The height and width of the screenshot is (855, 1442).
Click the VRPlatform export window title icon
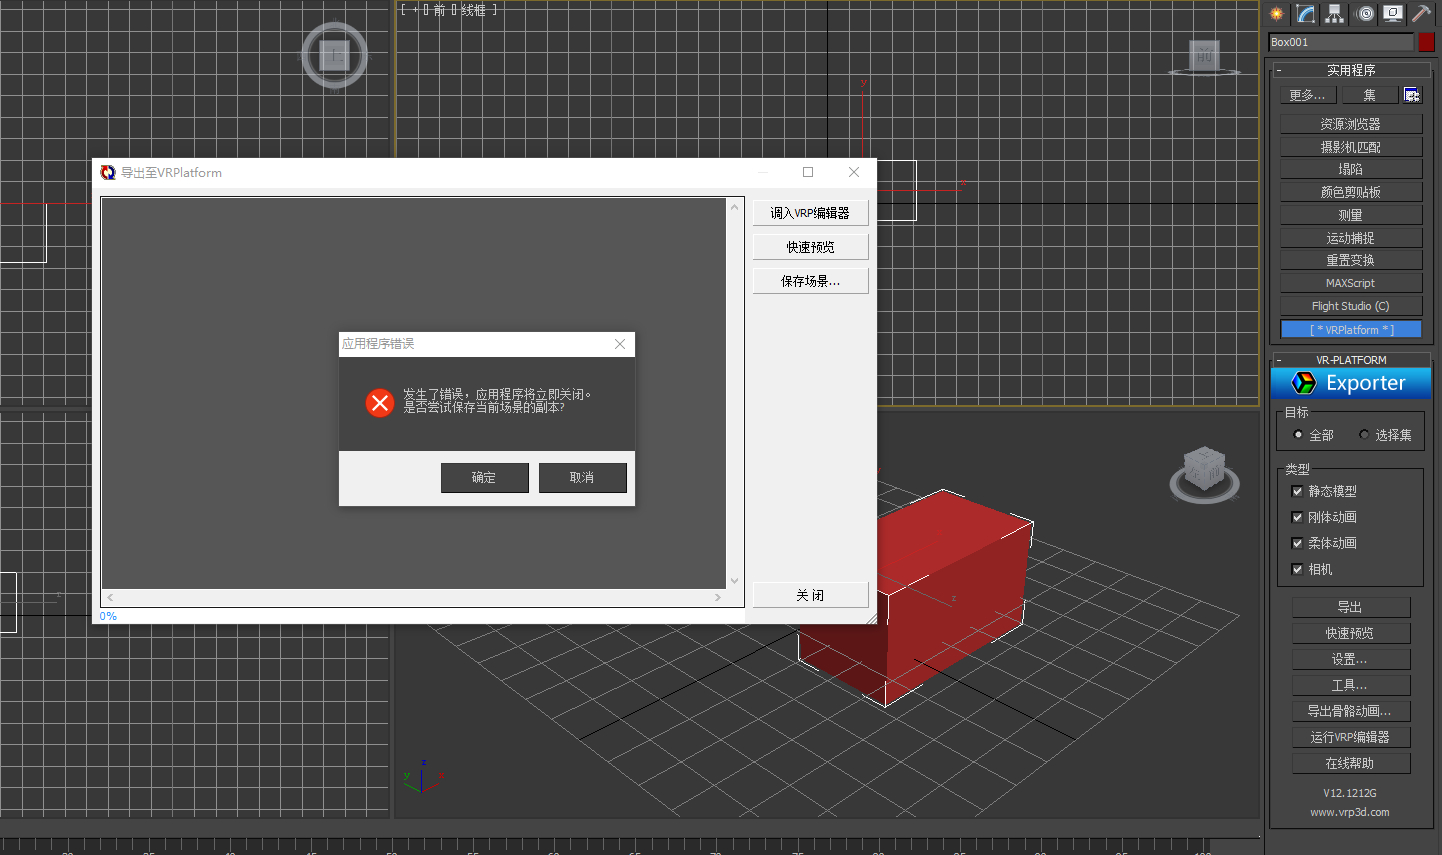[x=108, y=172]
